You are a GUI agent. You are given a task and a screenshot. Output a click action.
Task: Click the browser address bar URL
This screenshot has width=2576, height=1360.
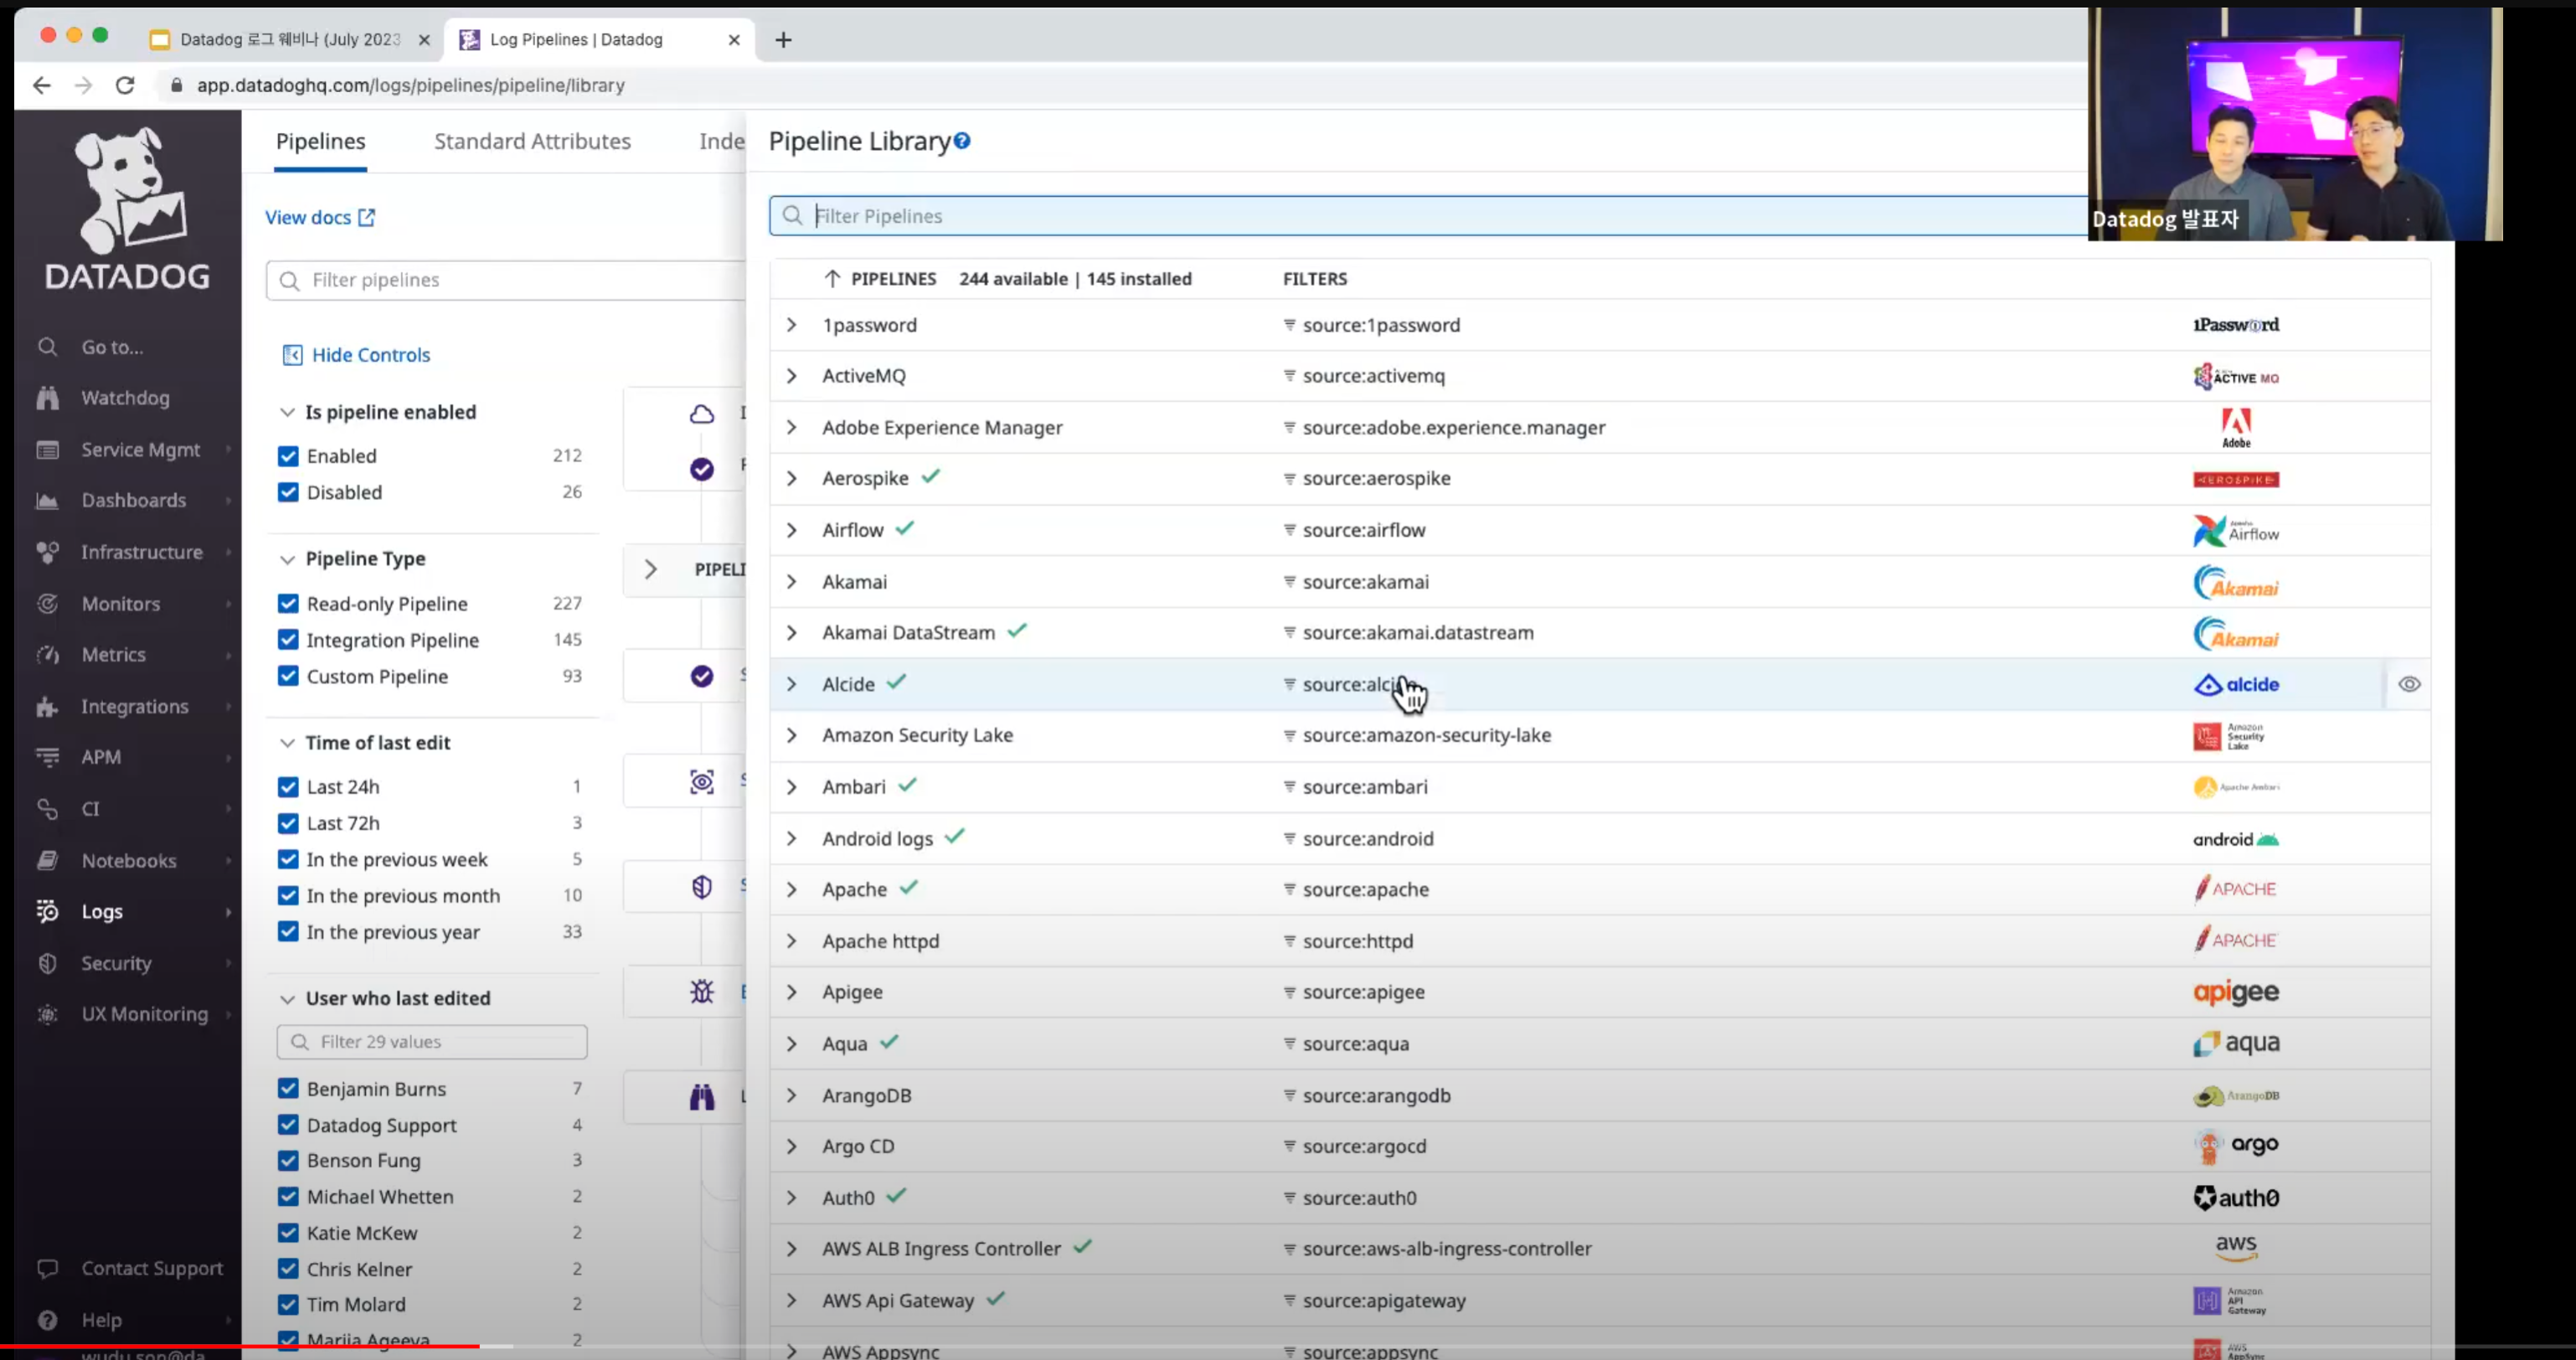(410, 85)
